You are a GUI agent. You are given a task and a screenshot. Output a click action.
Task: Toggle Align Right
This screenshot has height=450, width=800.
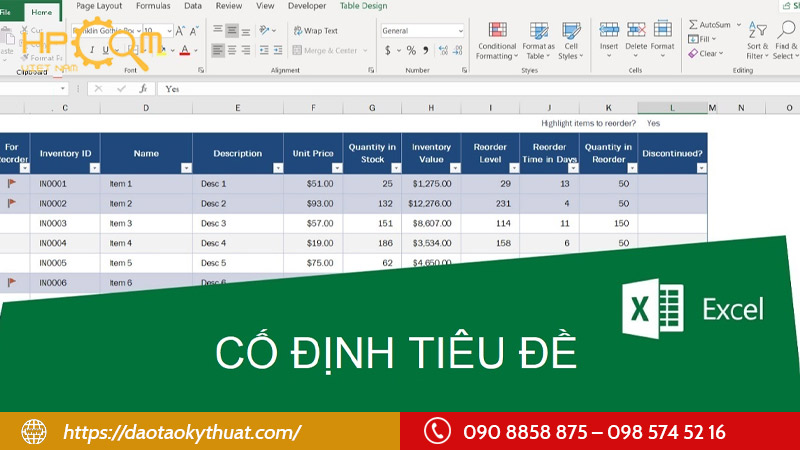pyautogui.click(x=246, y=50)
